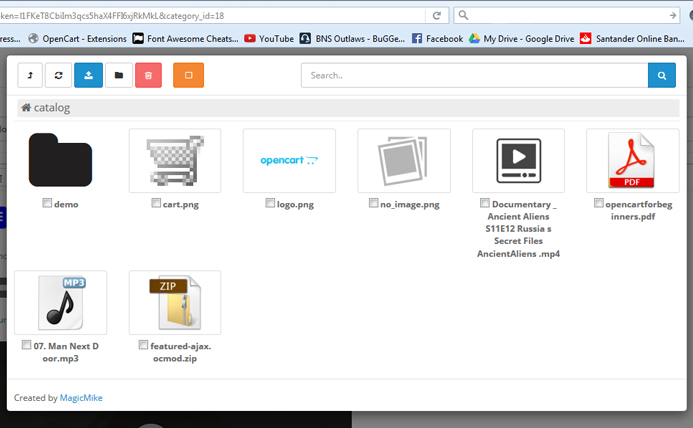Click the blue upload button
Viewport: 693px width, 428px height.
[x=88, y=75]
